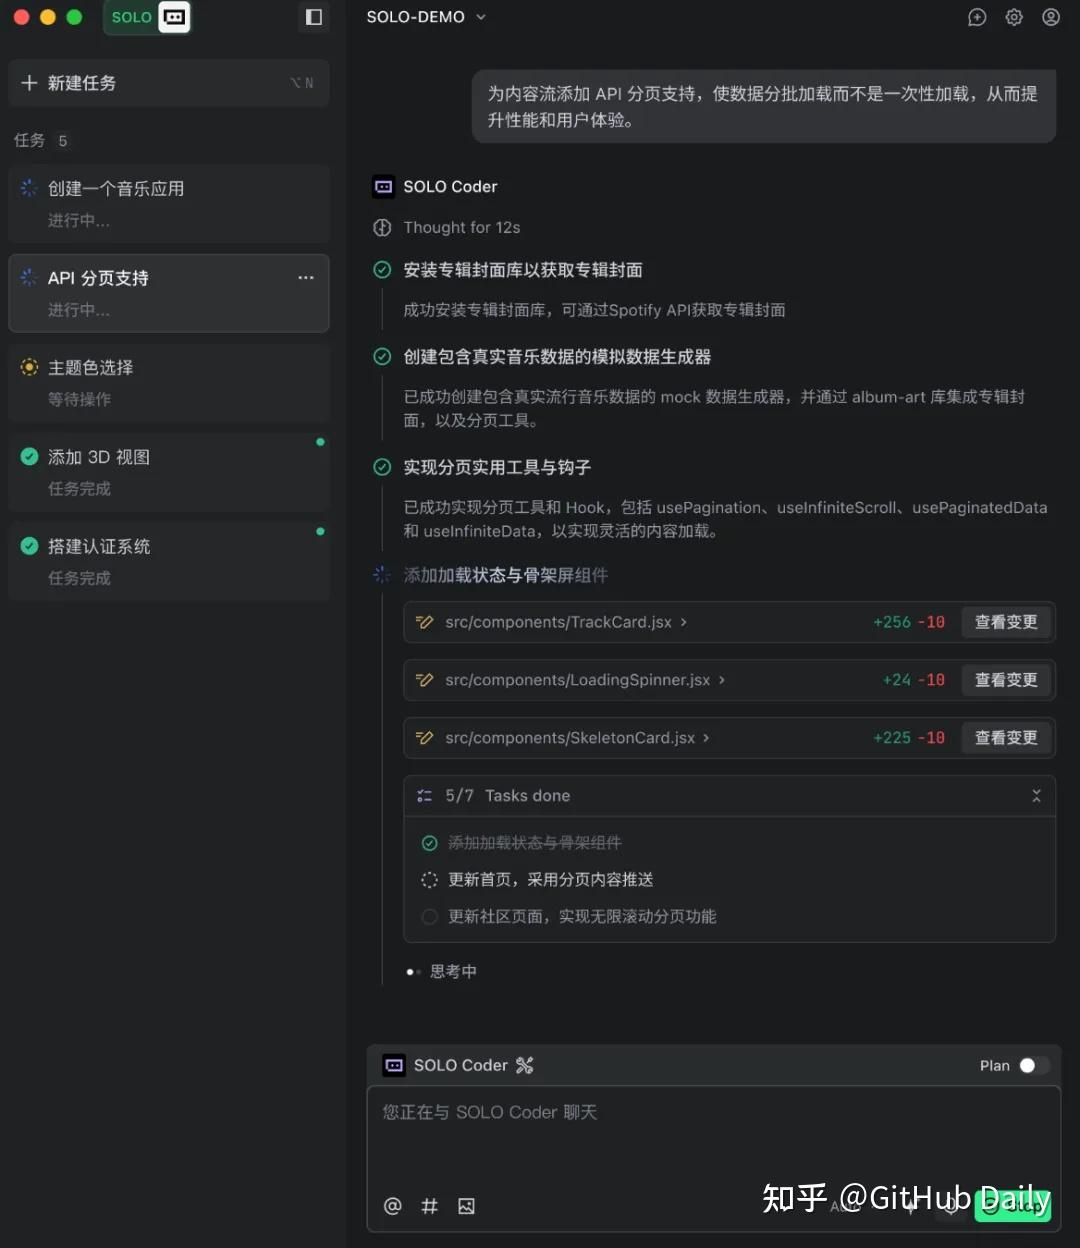This screenshot has height=1248, width=1080.
Task: Toggle the sidebar panel icon
Action: pos(314,17)
